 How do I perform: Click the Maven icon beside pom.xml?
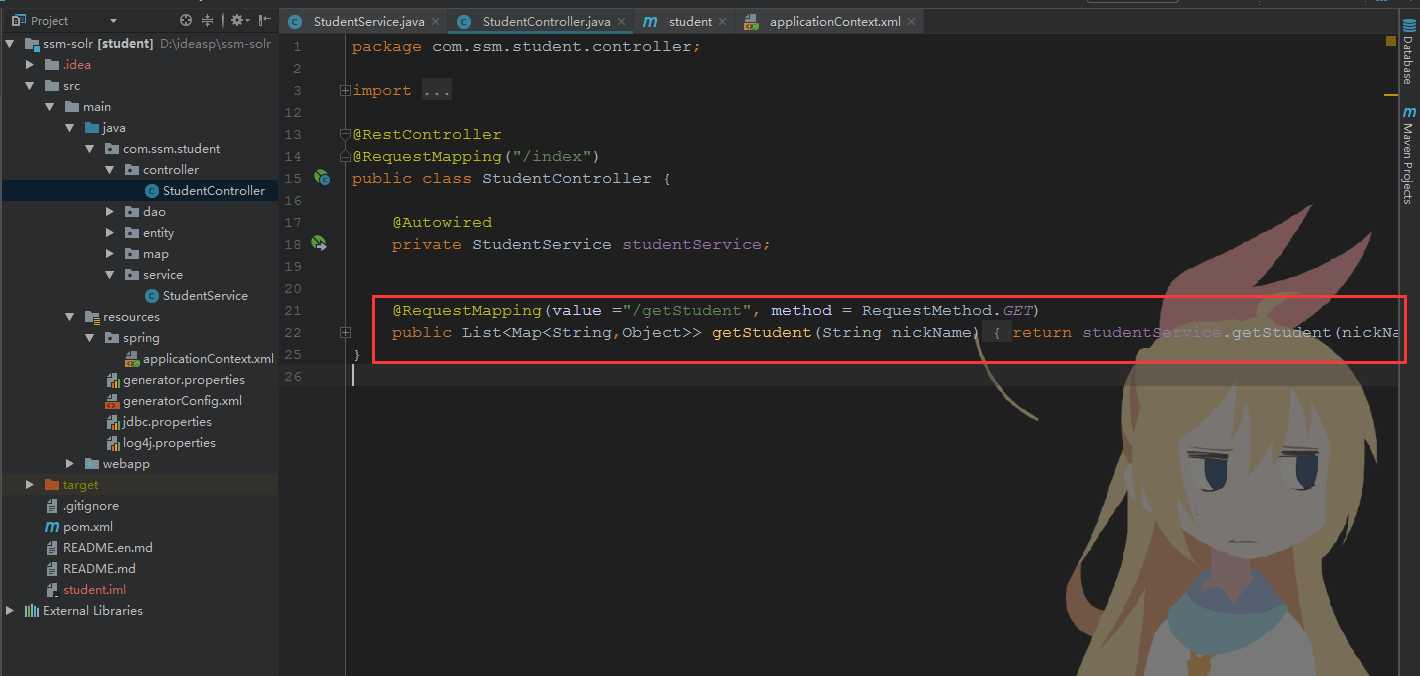[x=53, y=527]
